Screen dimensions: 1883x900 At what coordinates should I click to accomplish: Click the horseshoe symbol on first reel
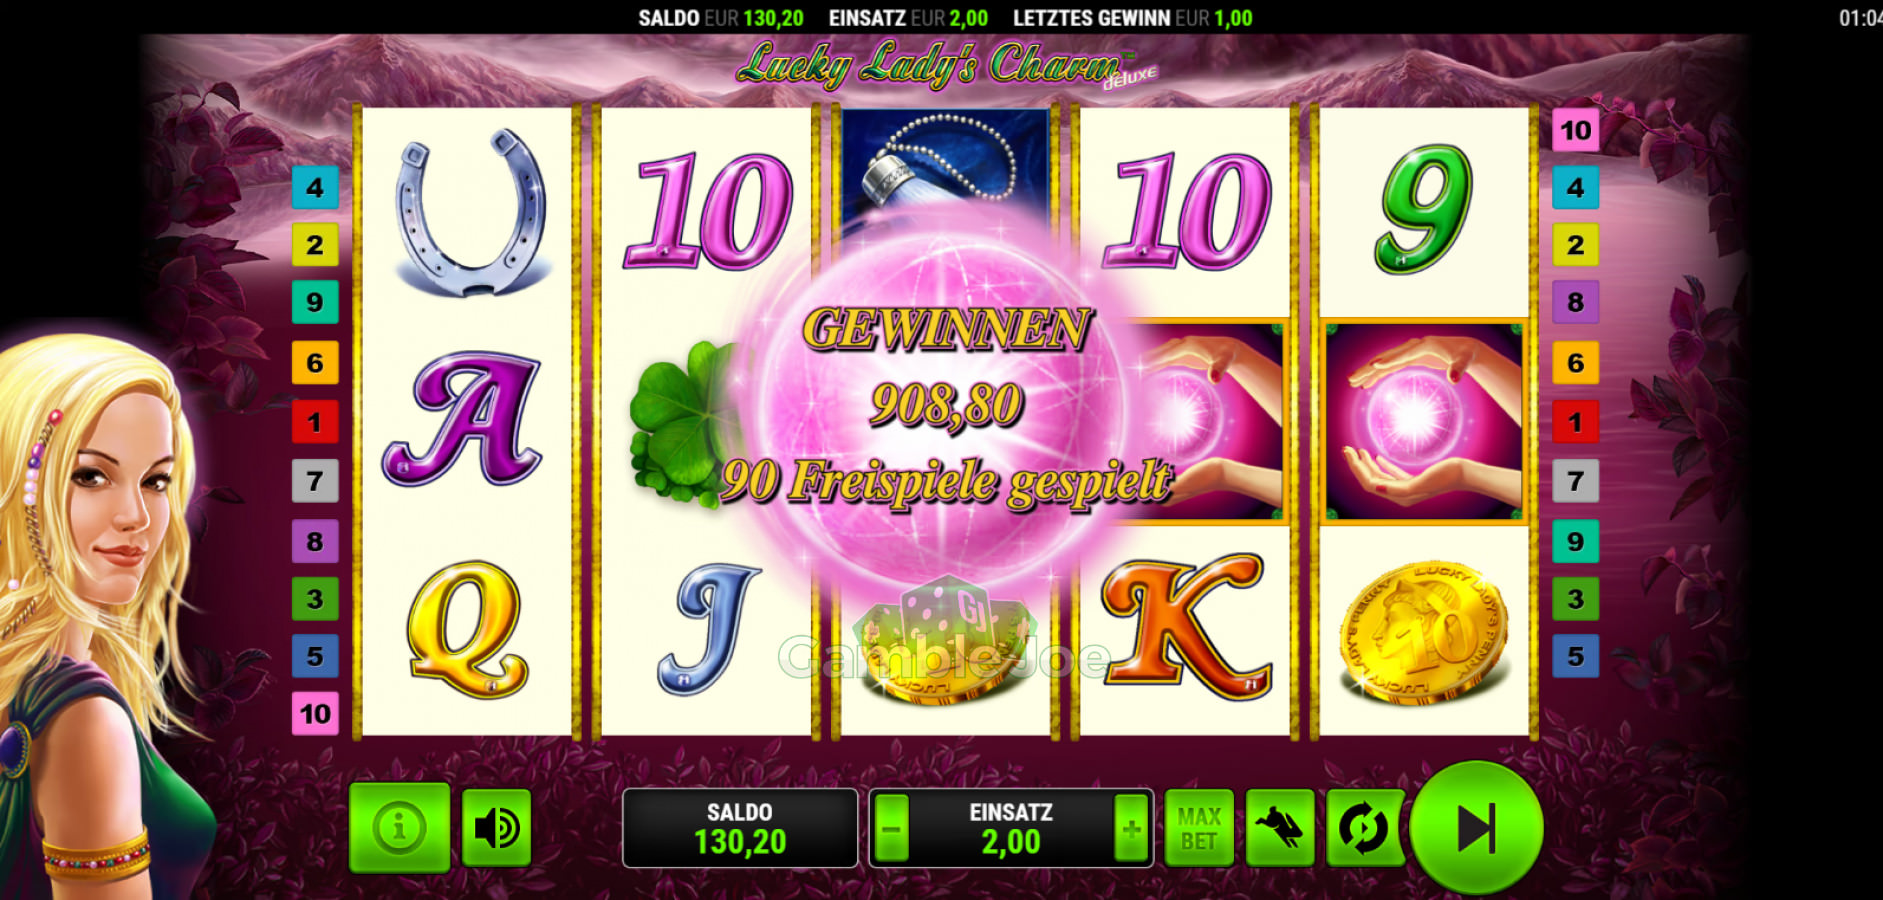(468, 212)
